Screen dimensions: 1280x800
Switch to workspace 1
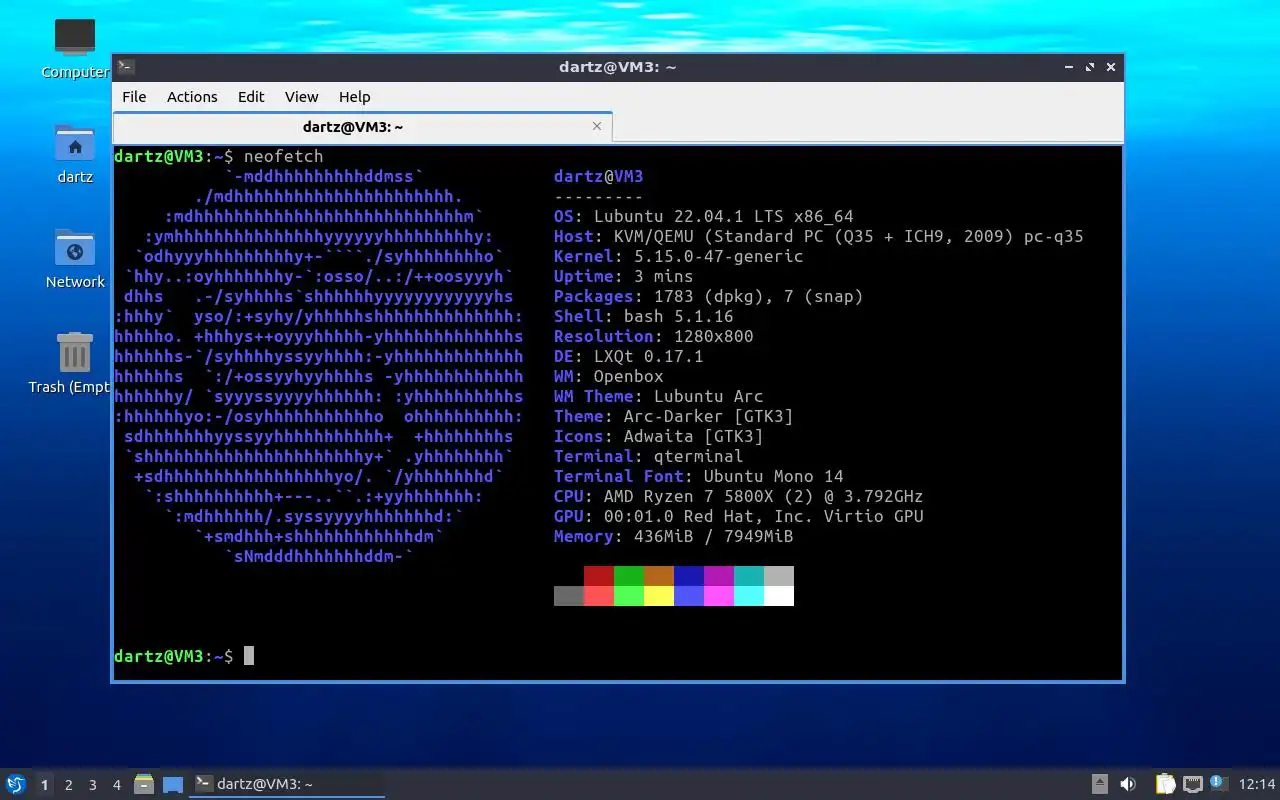(x=44, y=785)
